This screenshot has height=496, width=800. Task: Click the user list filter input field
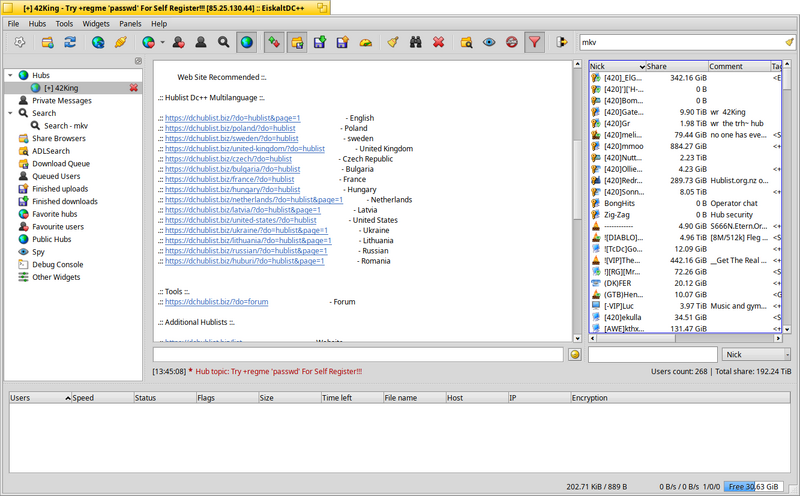653,355
